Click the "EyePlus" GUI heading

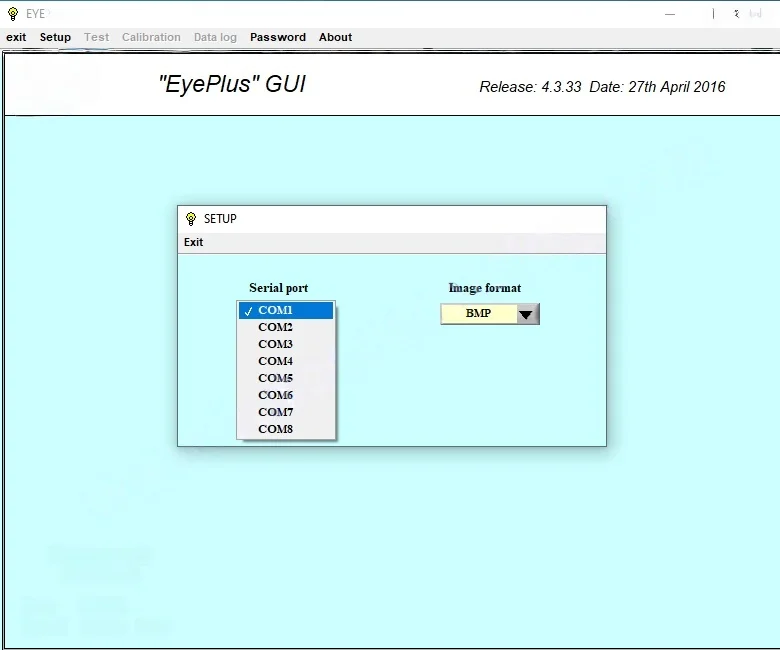232,84
